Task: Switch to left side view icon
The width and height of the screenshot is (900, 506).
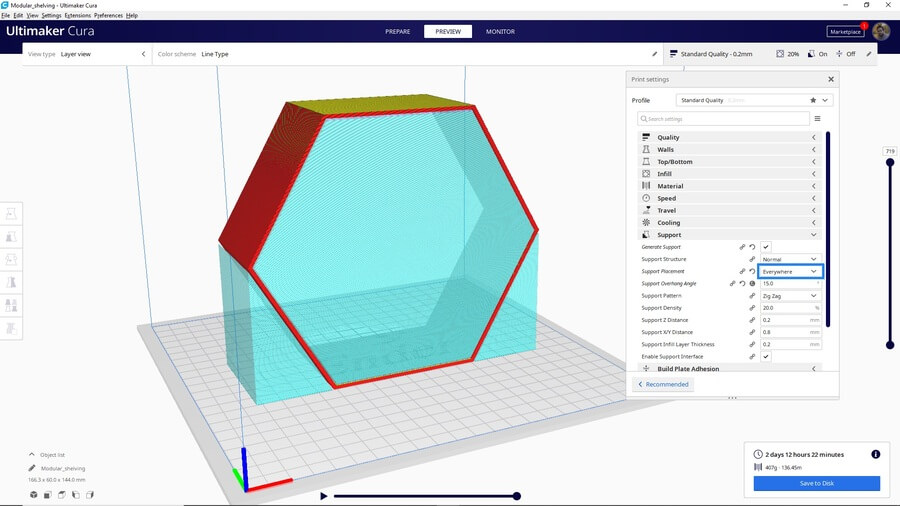Action: coord(76,495)
